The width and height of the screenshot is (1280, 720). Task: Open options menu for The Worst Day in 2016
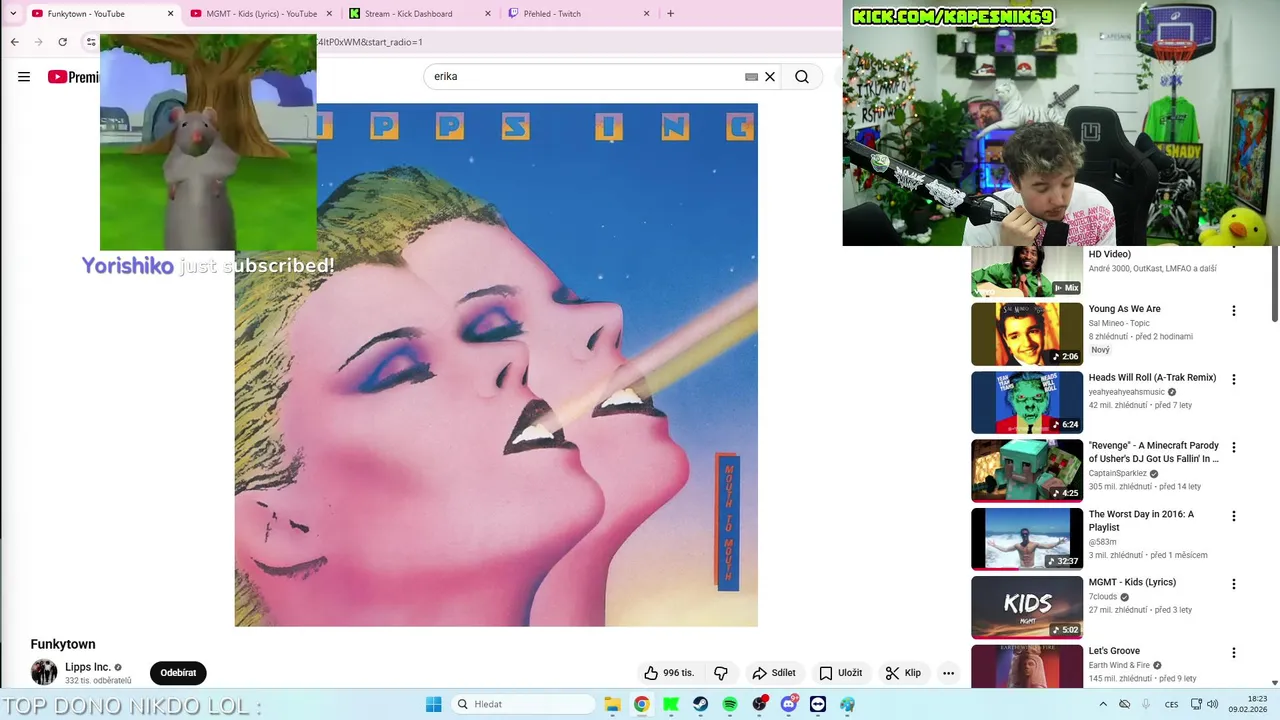pyautogui.click(x=1233, y=516)
